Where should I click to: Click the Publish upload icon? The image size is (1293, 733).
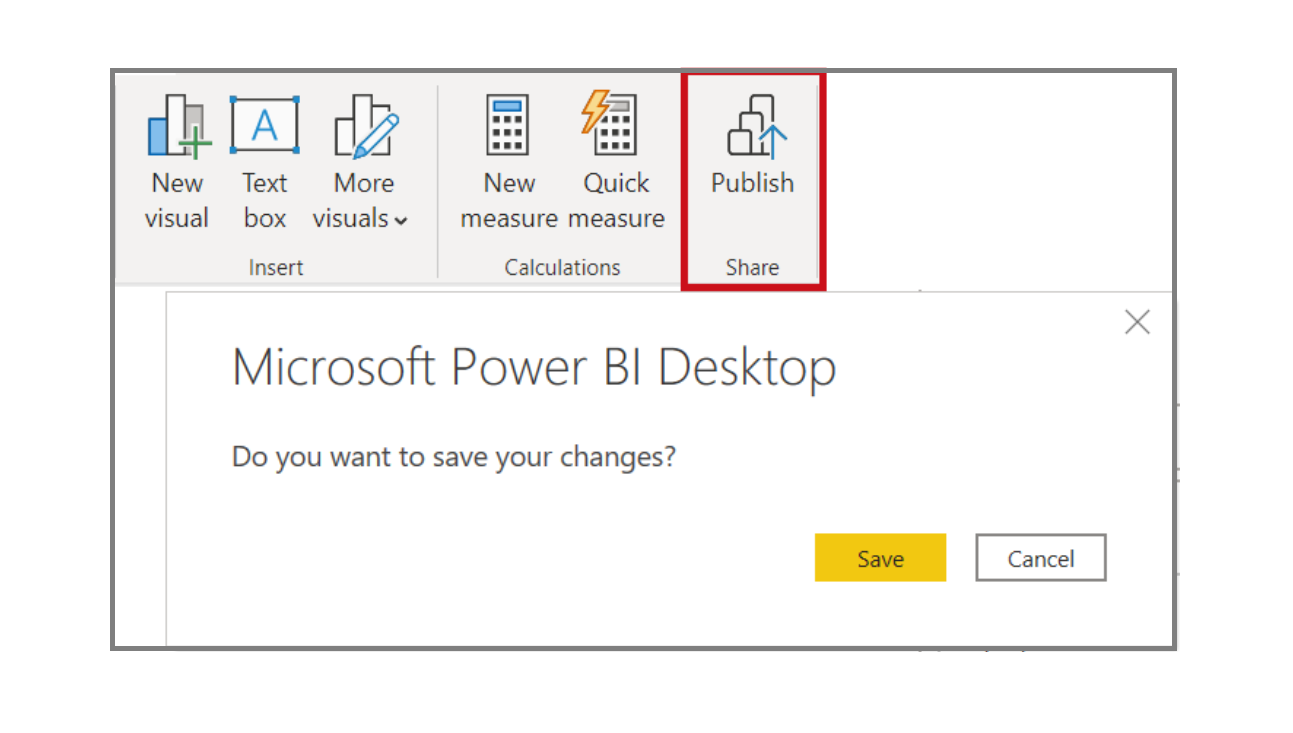click(757, 127)
